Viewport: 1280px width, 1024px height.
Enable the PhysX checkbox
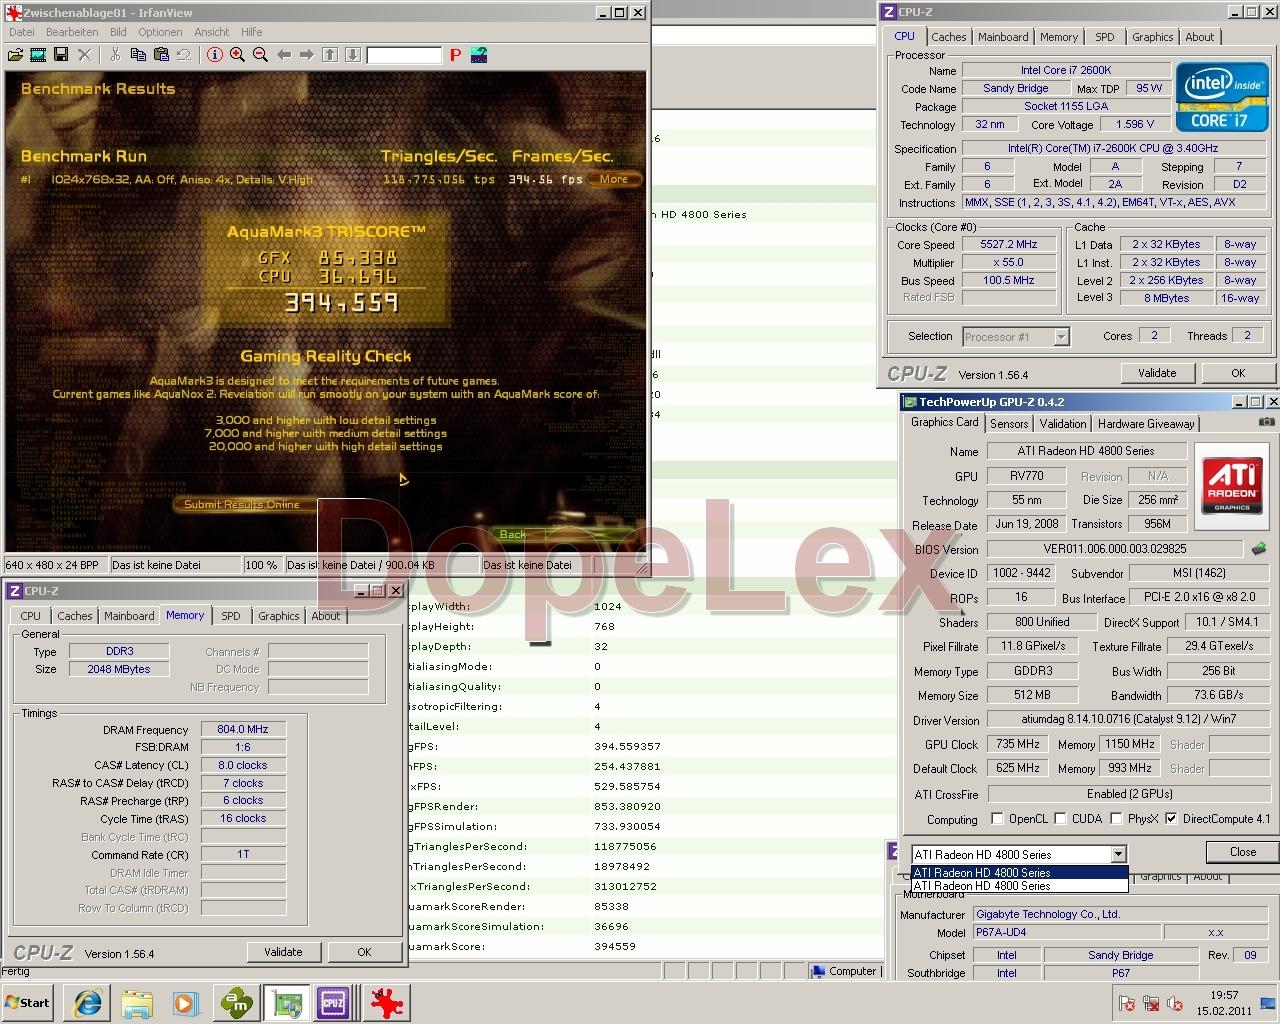[x=1117, y=818]
